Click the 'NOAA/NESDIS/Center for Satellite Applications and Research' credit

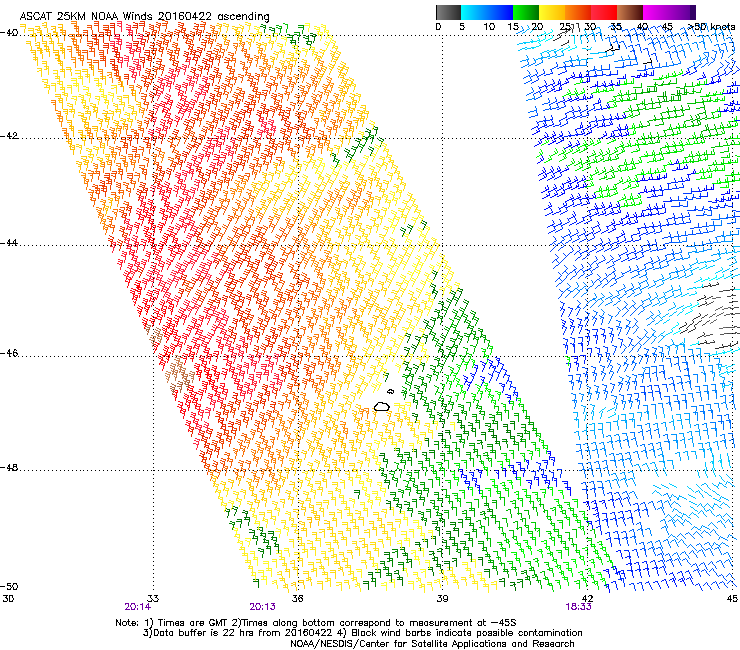click(x=432, y=644)
